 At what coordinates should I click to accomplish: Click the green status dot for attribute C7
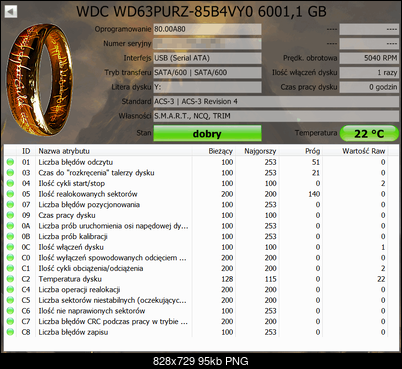coord(10,322)
